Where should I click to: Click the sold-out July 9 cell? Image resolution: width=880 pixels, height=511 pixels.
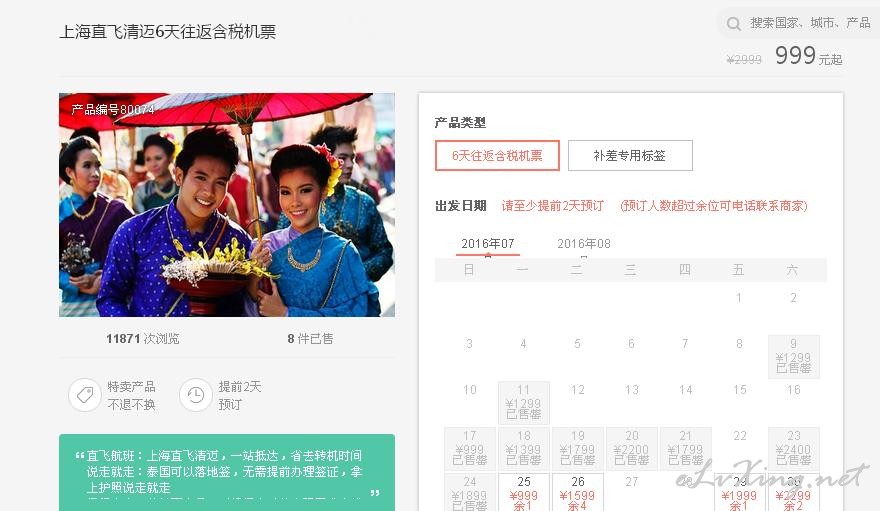793,357
